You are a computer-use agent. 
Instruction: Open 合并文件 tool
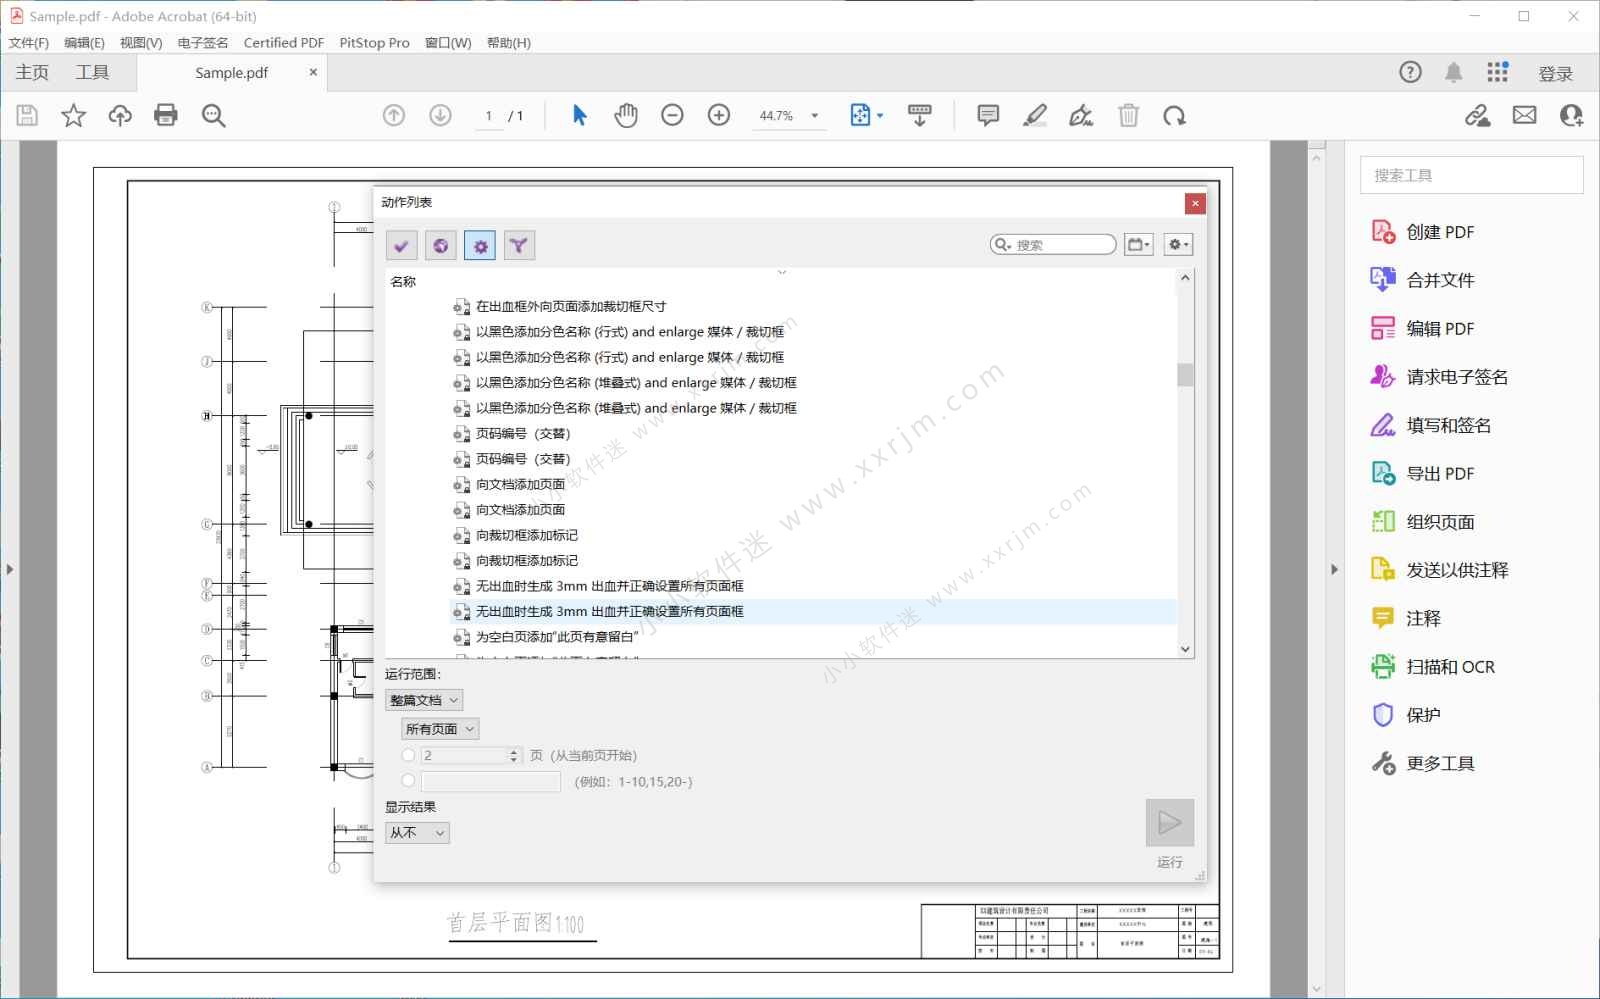[x=1422, y=280]
